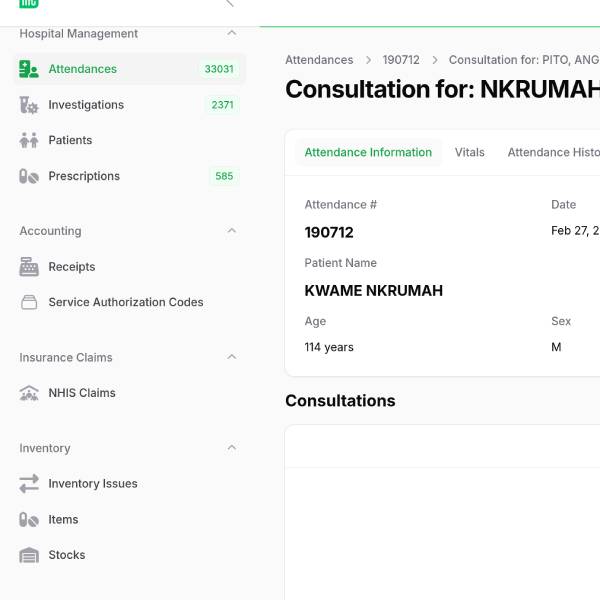Click the Items pills icon
The height and width of the screenshot is (600, 600).
(29, 520)
